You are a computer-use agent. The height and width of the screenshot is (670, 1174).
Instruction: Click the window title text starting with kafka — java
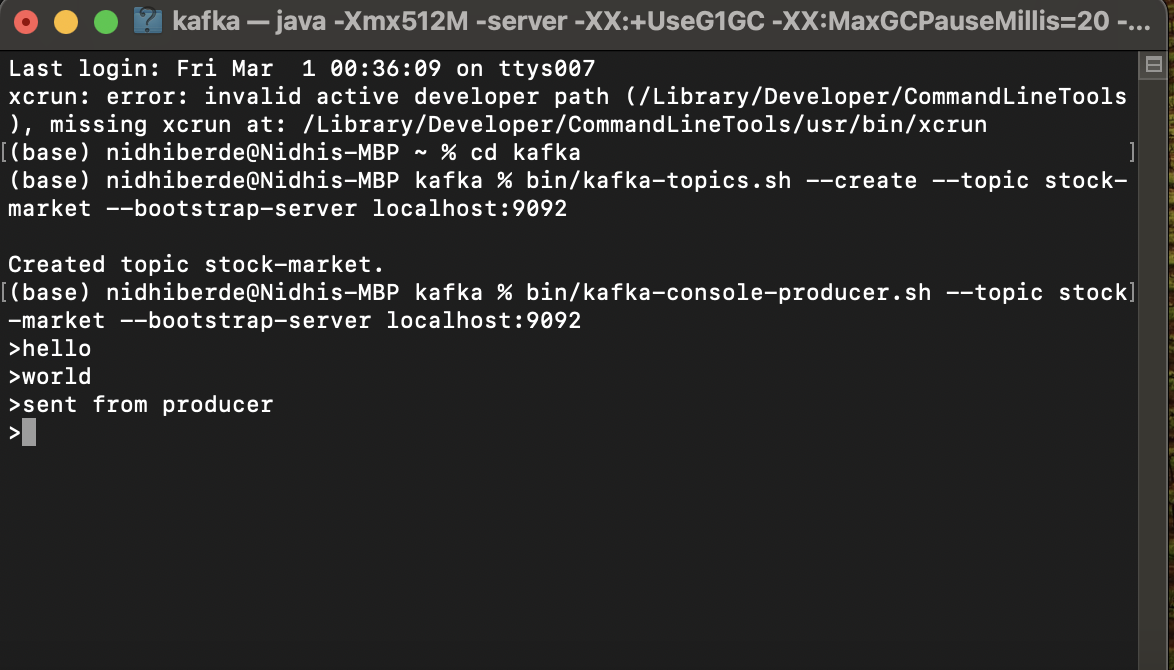(x=661, y=21)
